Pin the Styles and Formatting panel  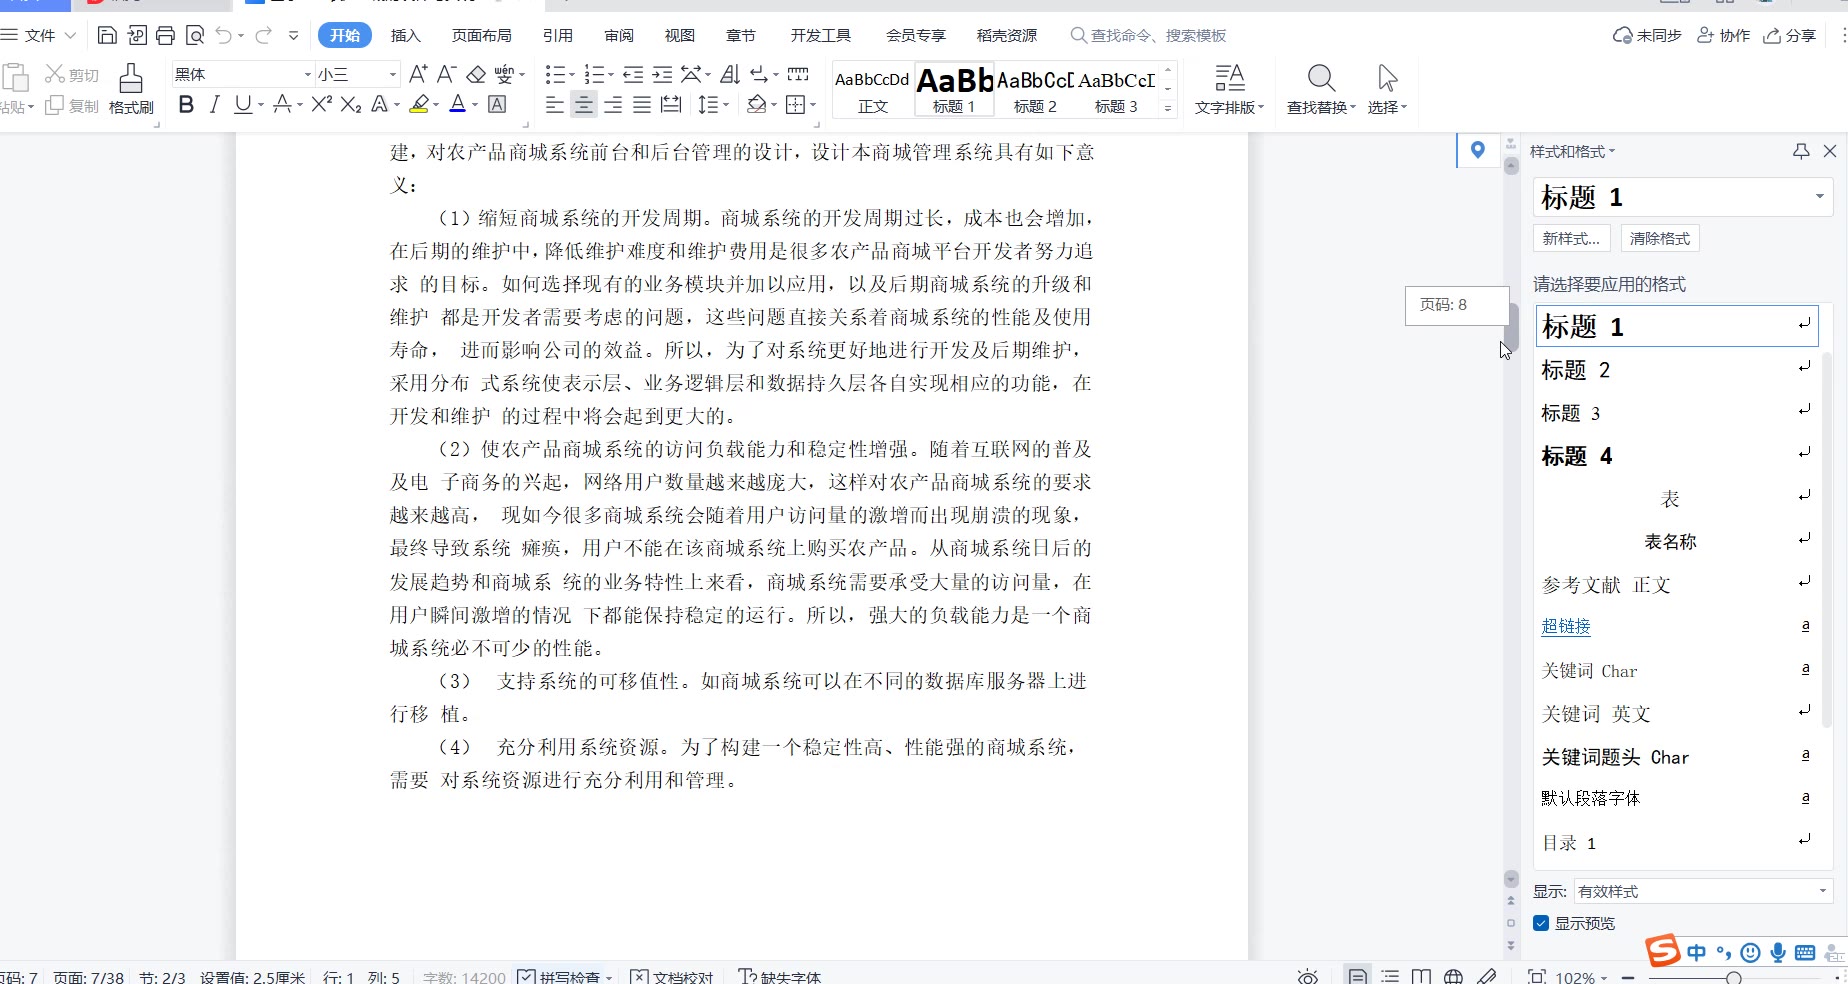click(x=1801, y=151)
